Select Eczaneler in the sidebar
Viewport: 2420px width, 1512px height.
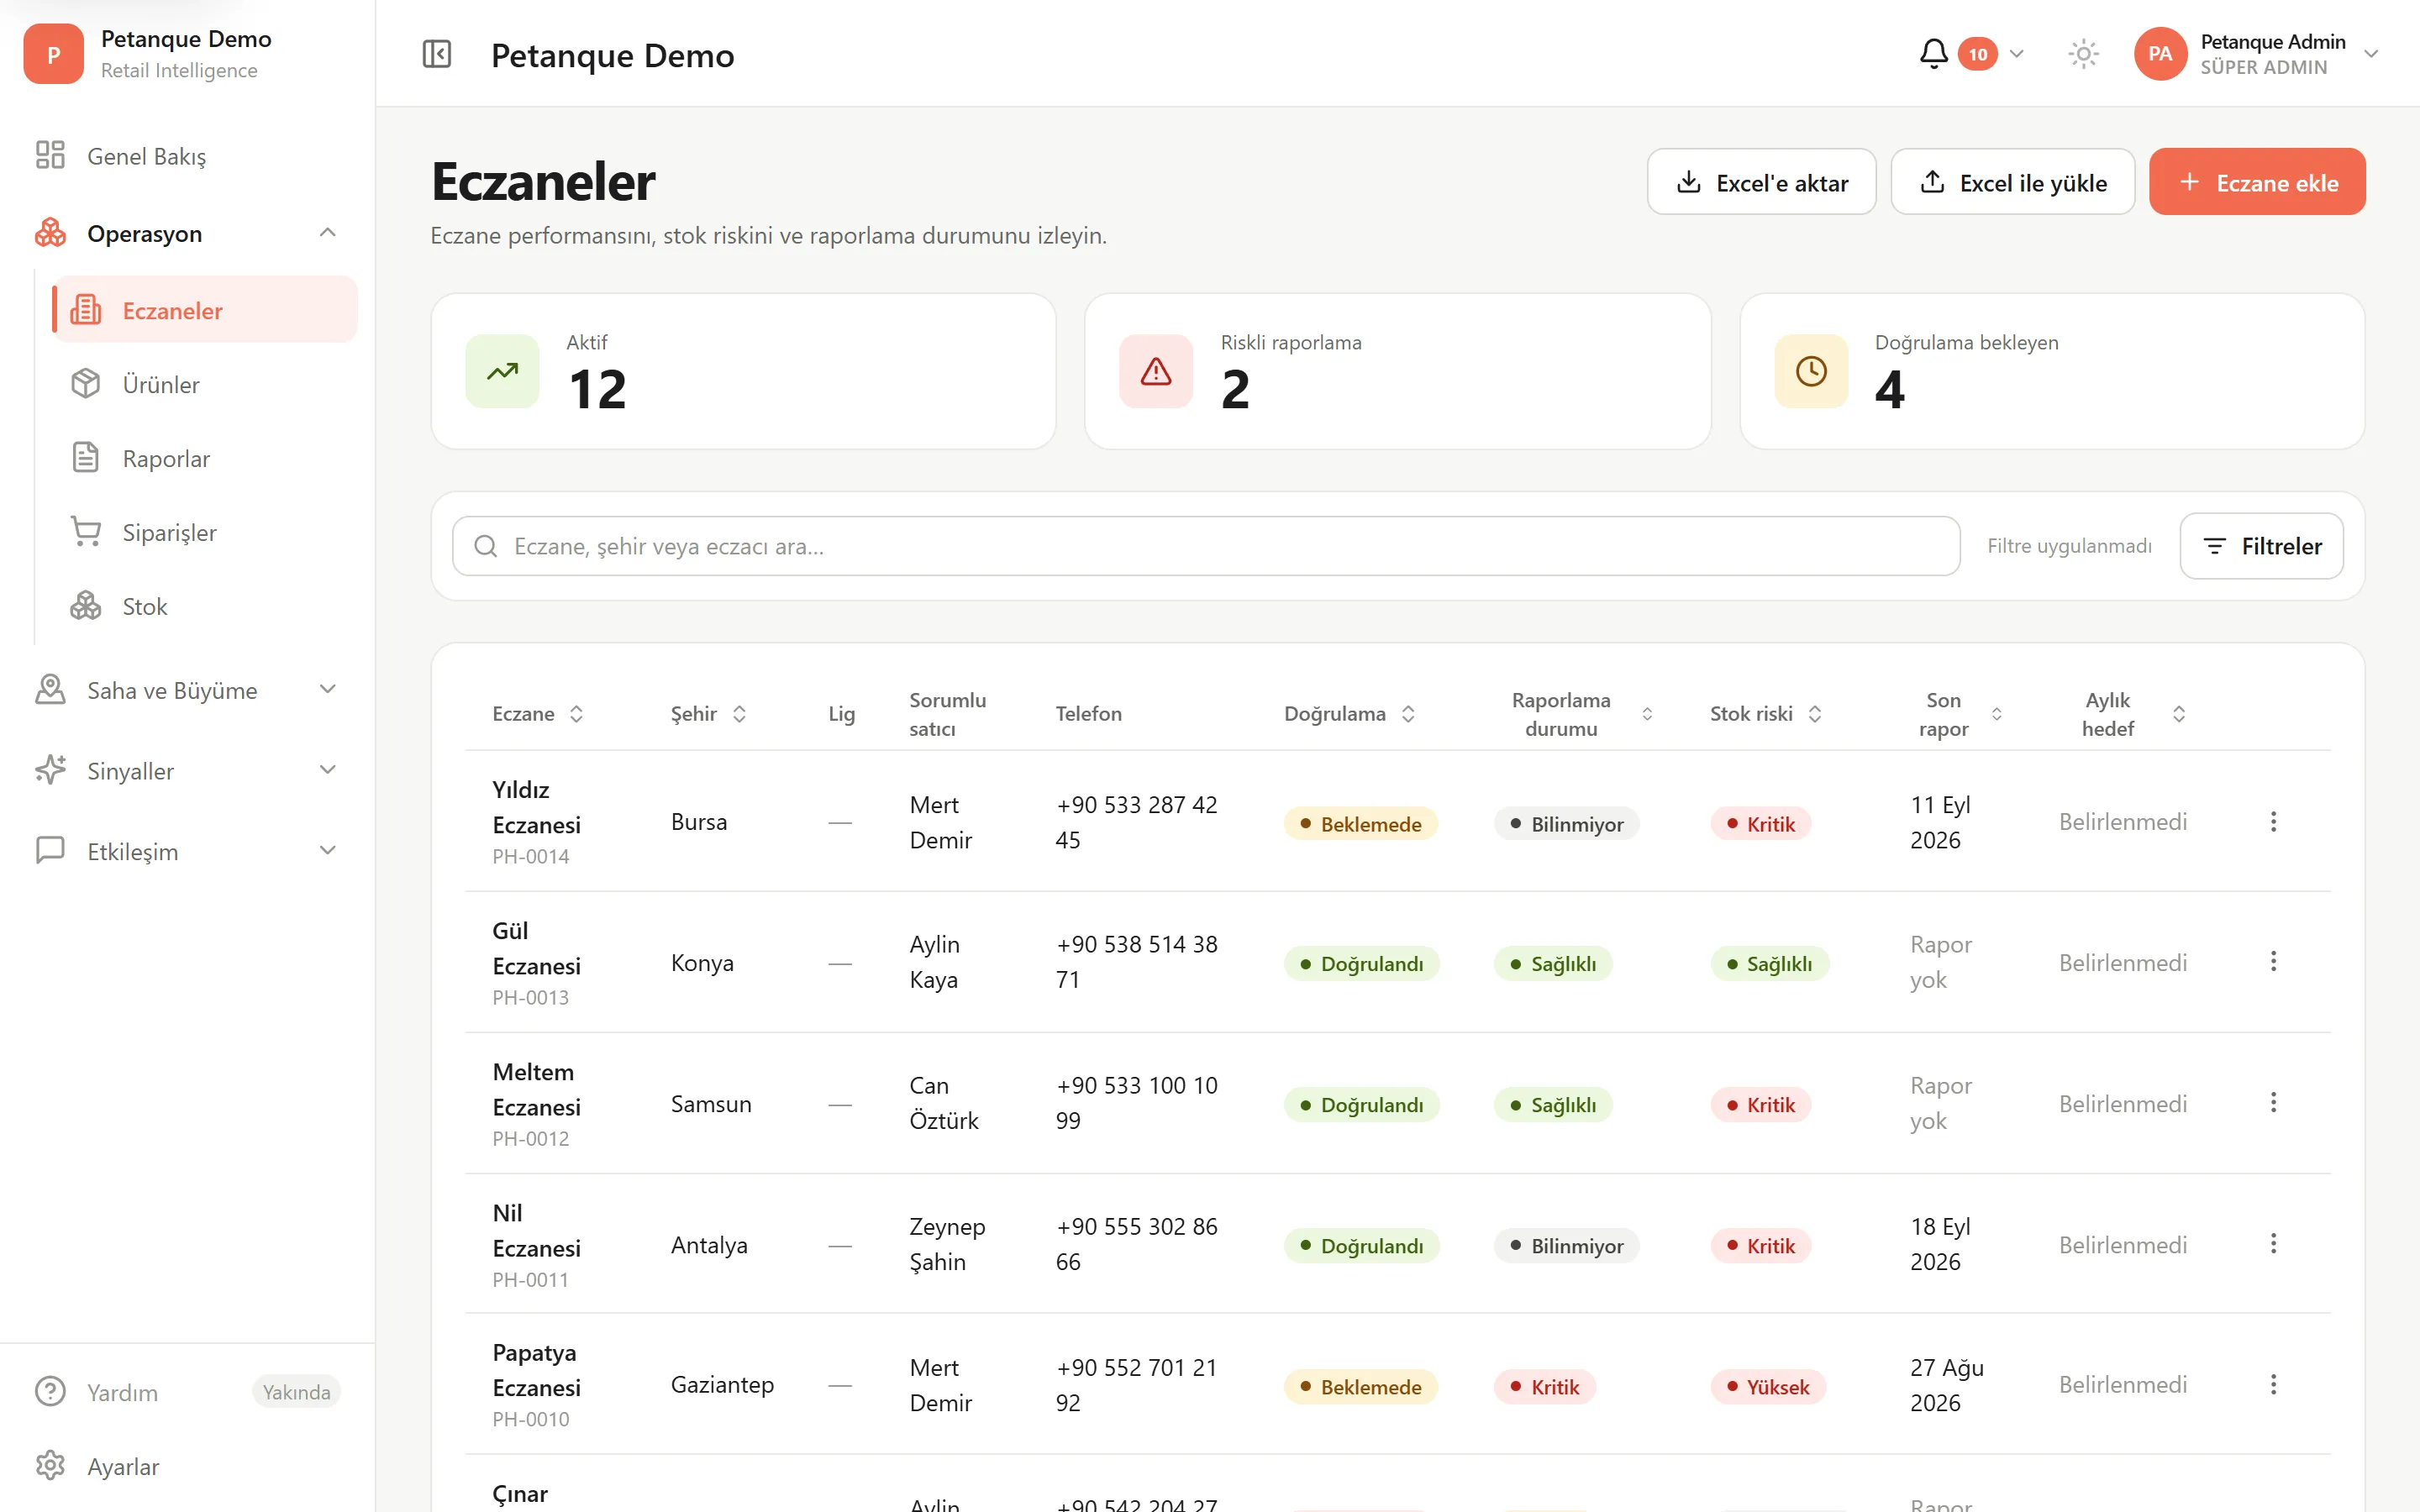tap(204, 310)
